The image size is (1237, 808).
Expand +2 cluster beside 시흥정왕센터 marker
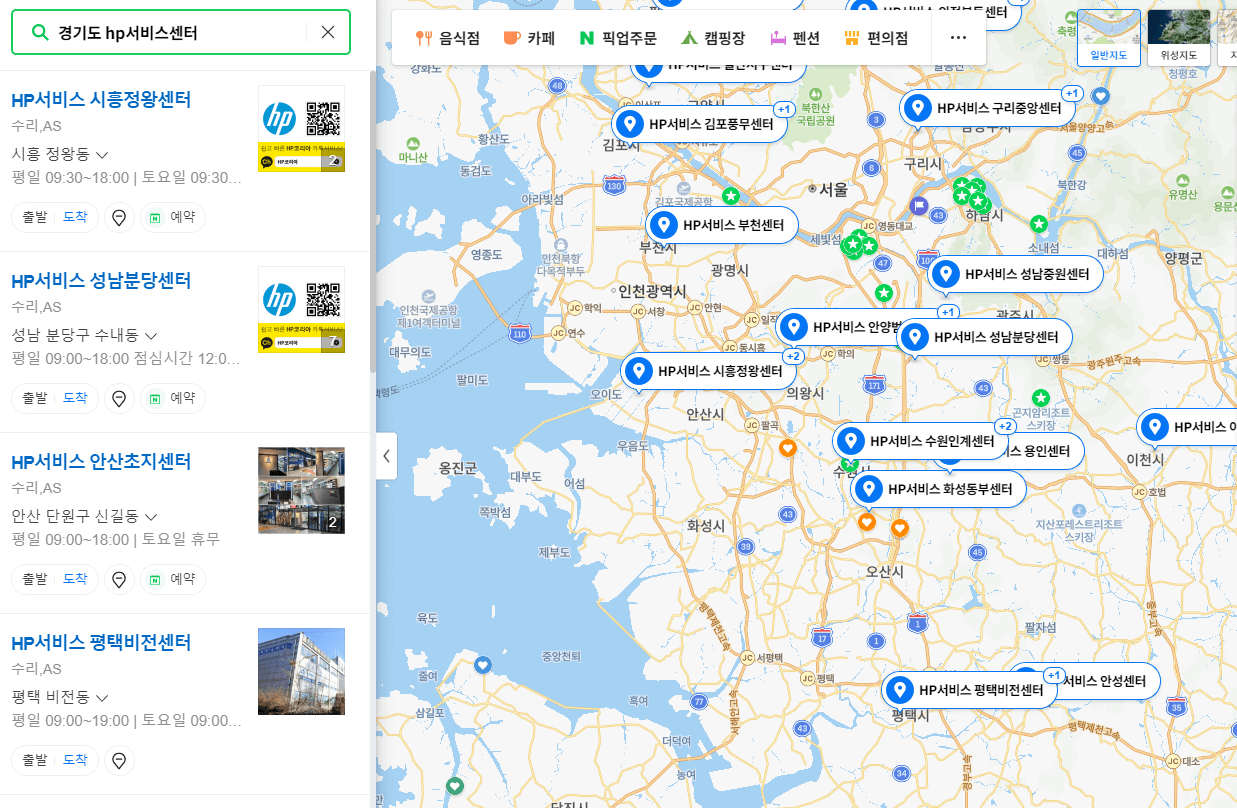coord(794,355)
